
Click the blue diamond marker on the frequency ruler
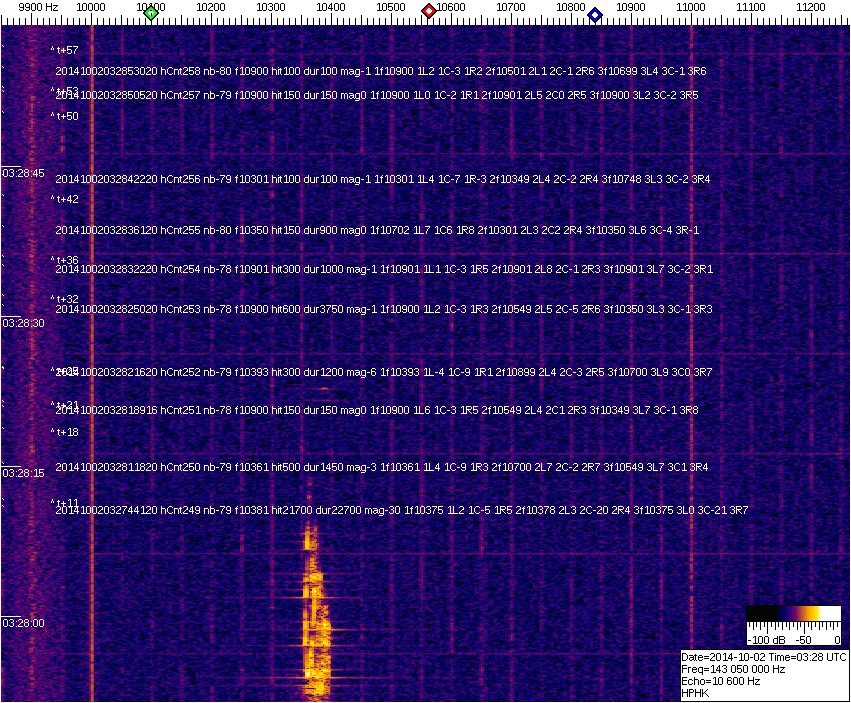595,15
